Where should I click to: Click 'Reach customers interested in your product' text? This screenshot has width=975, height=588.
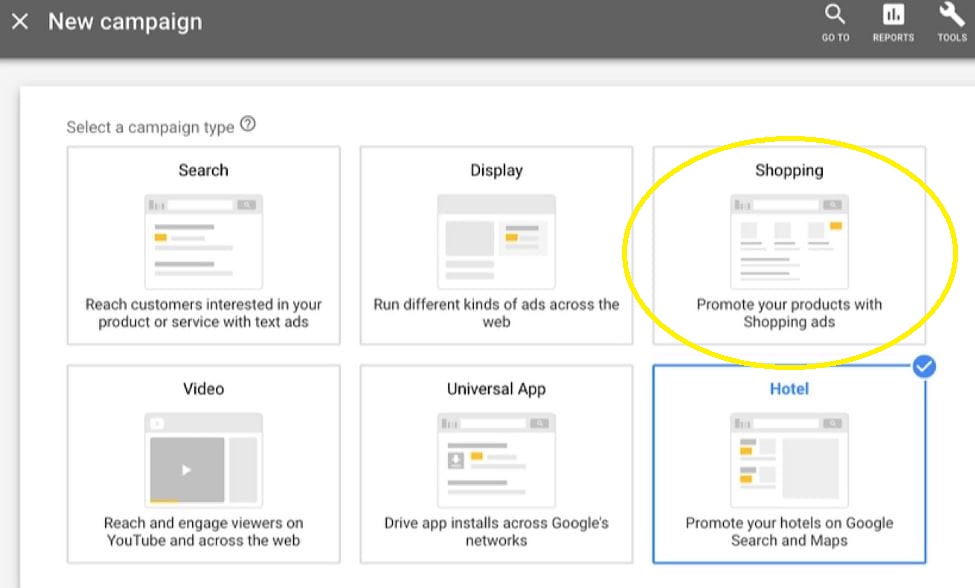coord(203,313)
